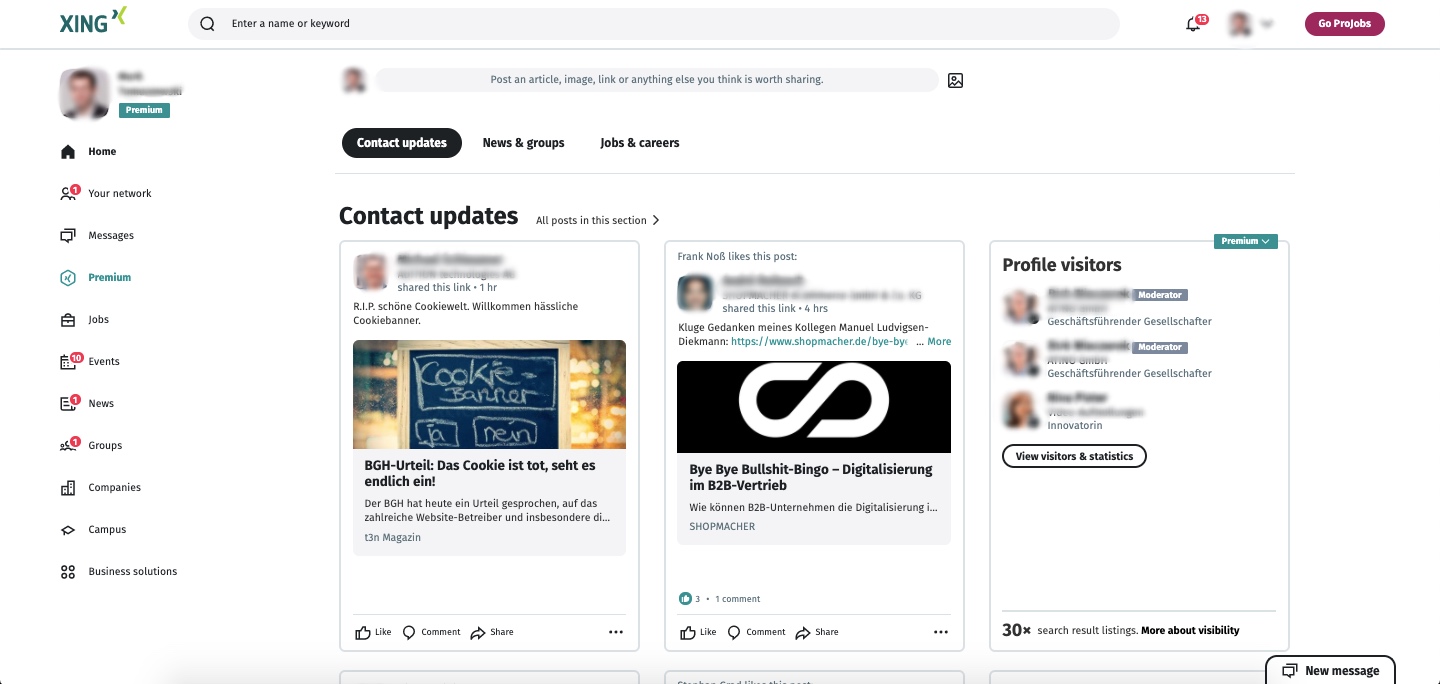Share the Shopmacher post
Screen dimensions: 1440x684
pyautogui.click(x=817, y=632)
